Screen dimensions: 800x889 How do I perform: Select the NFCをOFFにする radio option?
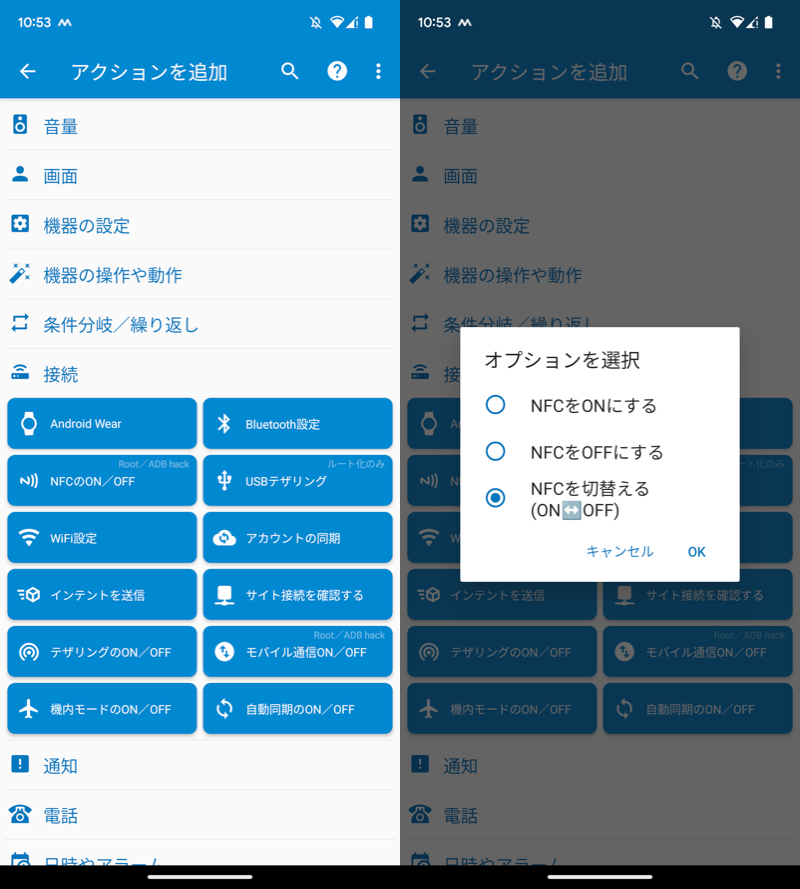click(x=495, y=452)
